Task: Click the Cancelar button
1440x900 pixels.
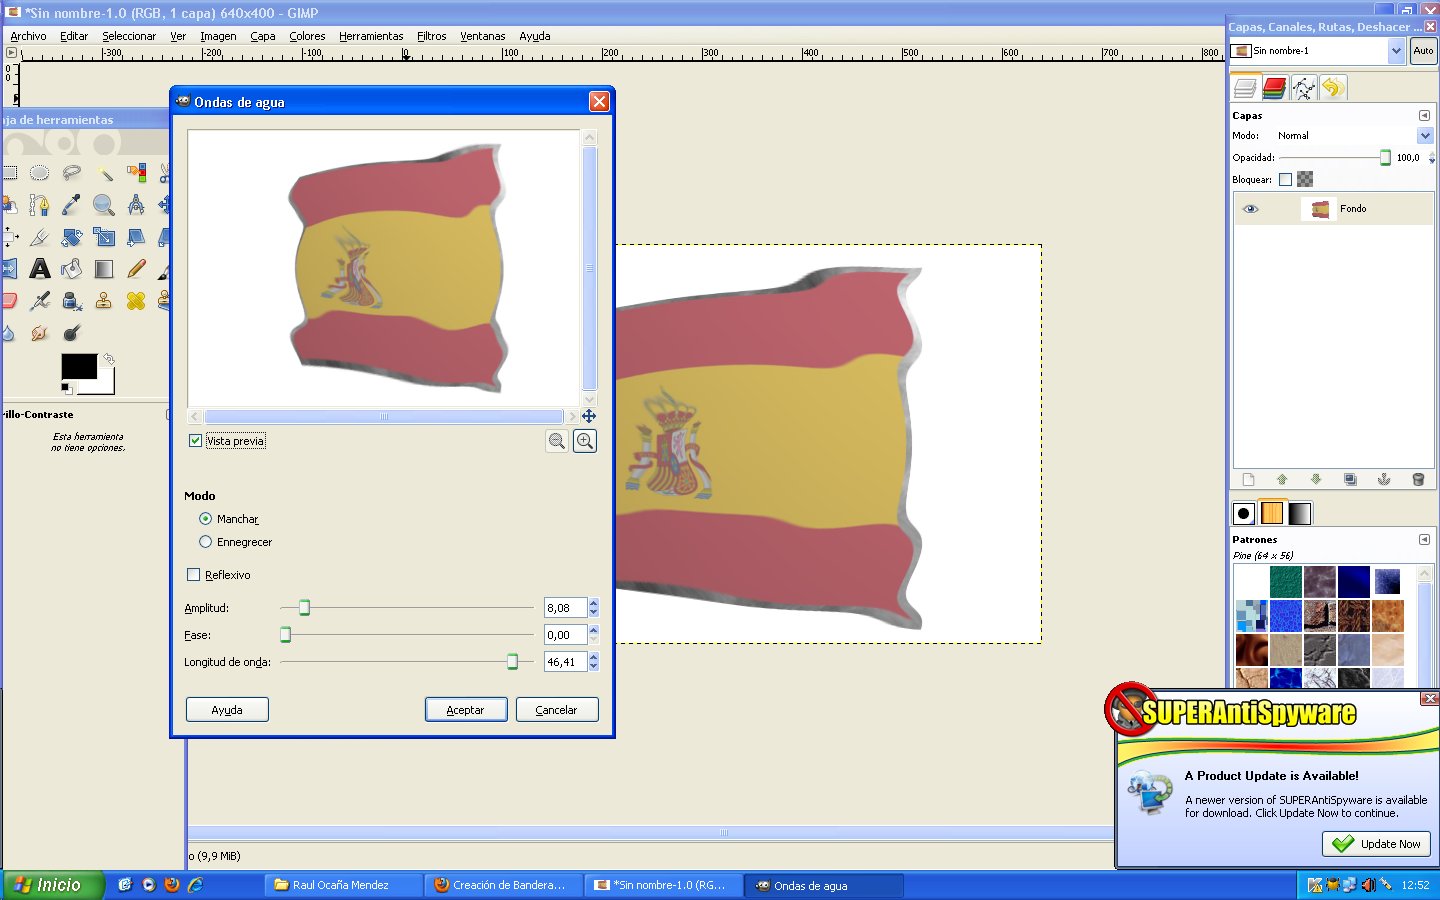Action: (x=557, y=710)
